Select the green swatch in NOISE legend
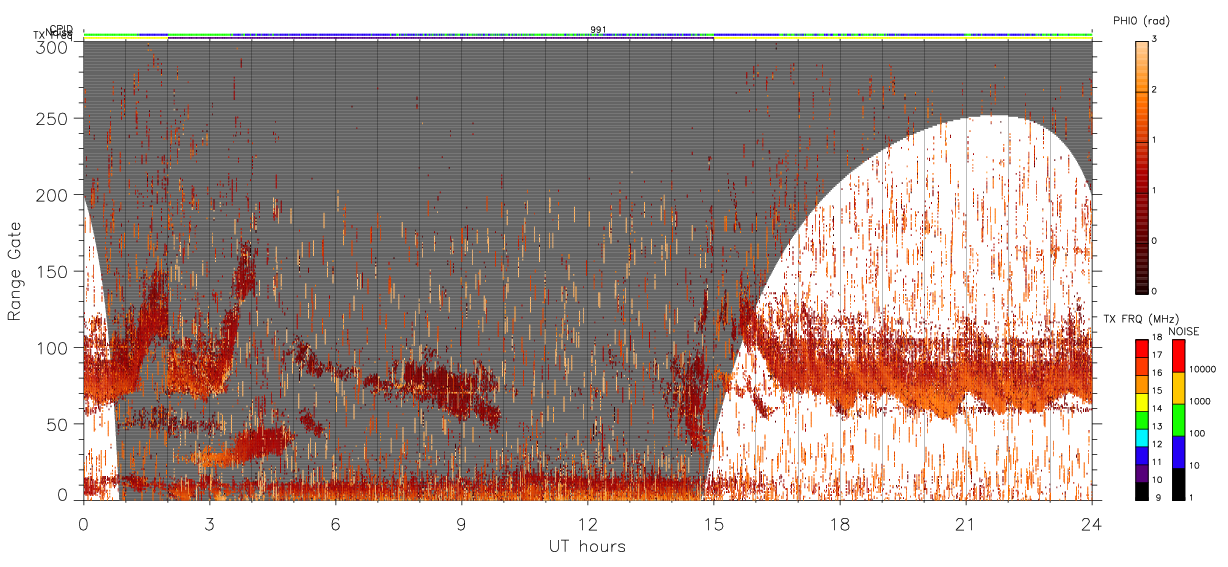1228x567 pixels. [x=1178, y=420]
